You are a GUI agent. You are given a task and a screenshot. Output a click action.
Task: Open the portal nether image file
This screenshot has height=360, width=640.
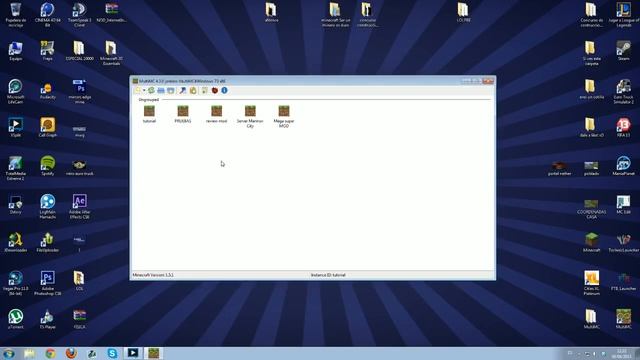tap(559, 168)
